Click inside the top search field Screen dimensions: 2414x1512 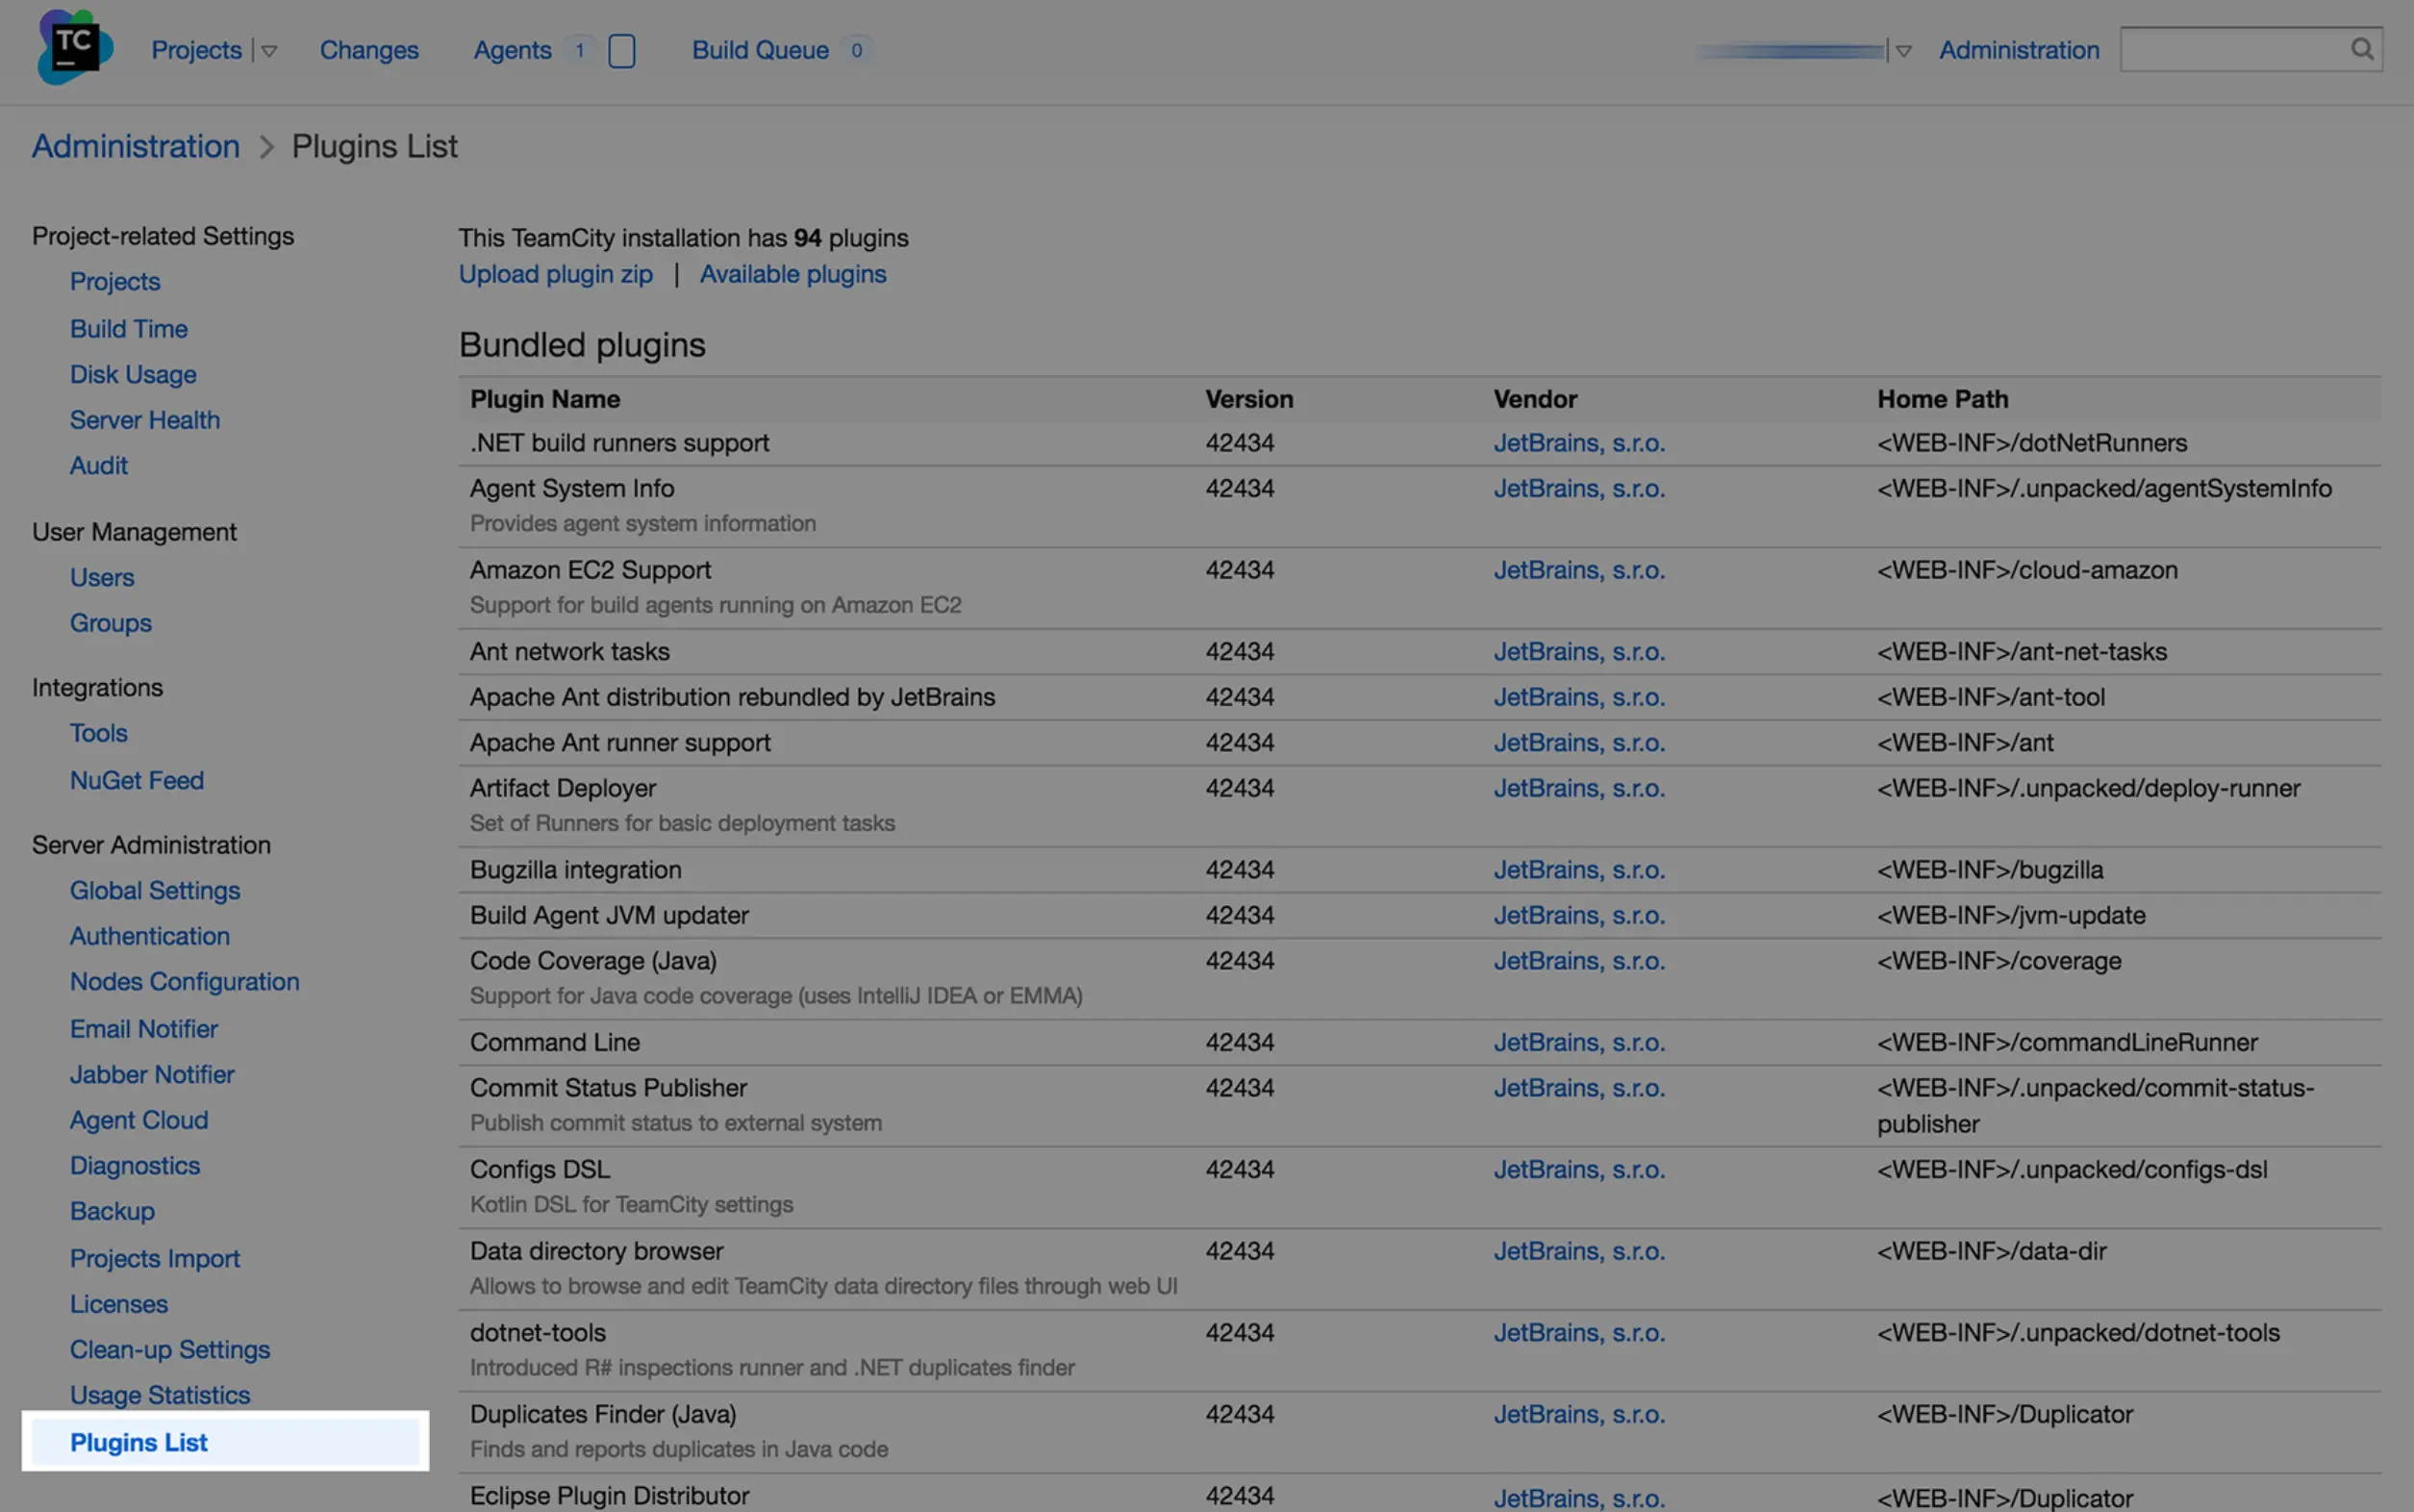[2232, 49]
